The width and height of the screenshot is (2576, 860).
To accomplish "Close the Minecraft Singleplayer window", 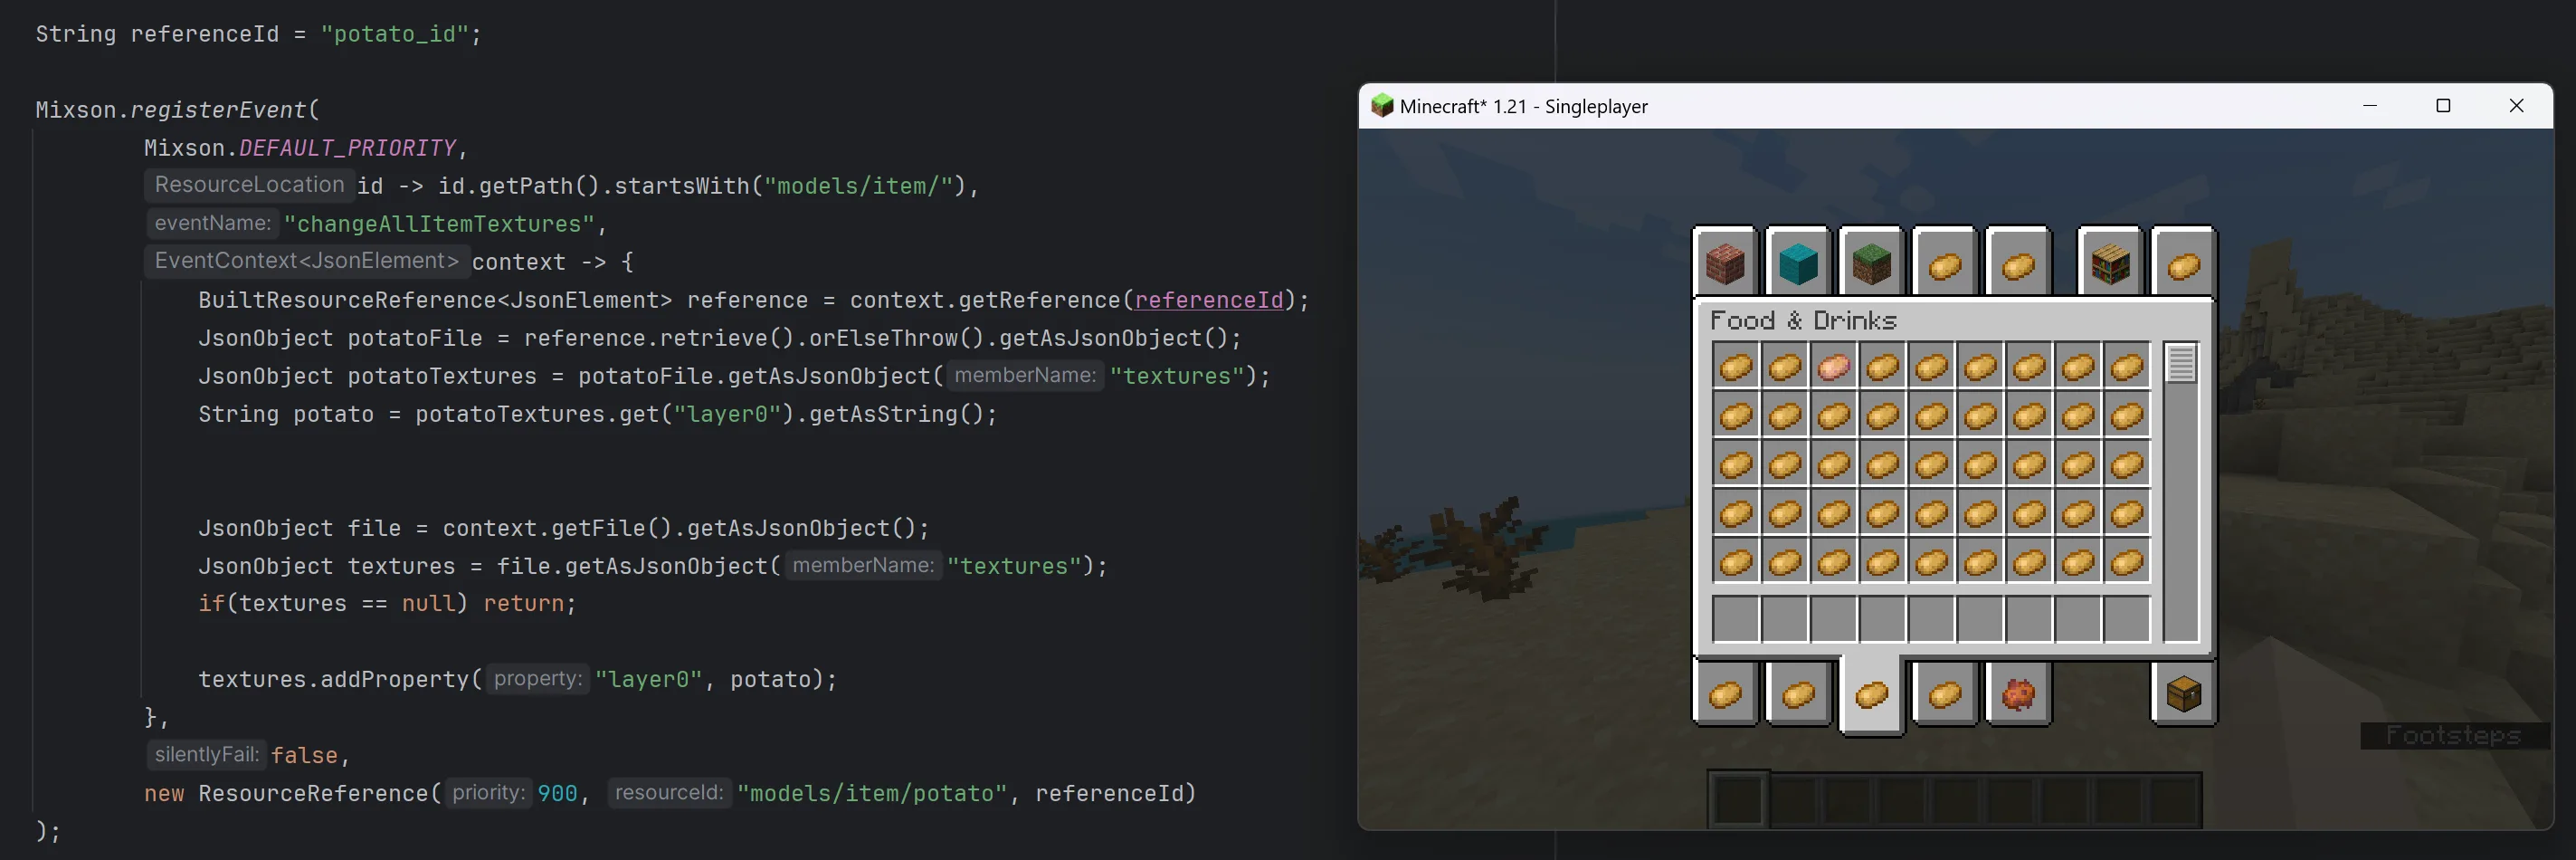I will point(2516,106).
